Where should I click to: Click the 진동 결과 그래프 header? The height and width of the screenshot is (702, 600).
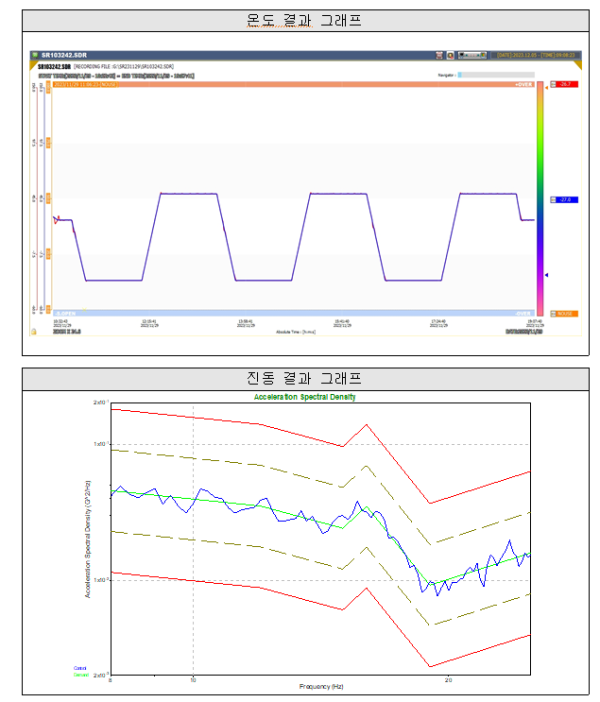coord(304,378)
